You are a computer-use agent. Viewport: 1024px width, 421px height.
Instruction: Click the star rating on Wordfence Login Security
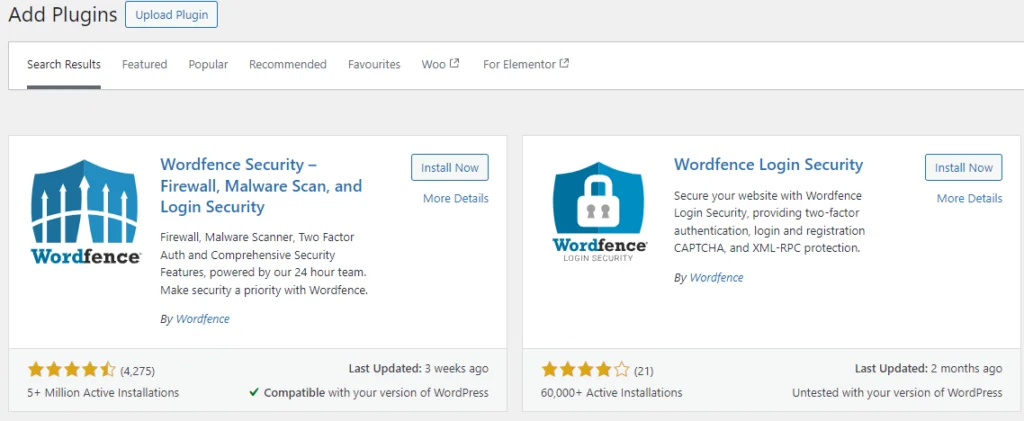point(586,371)
